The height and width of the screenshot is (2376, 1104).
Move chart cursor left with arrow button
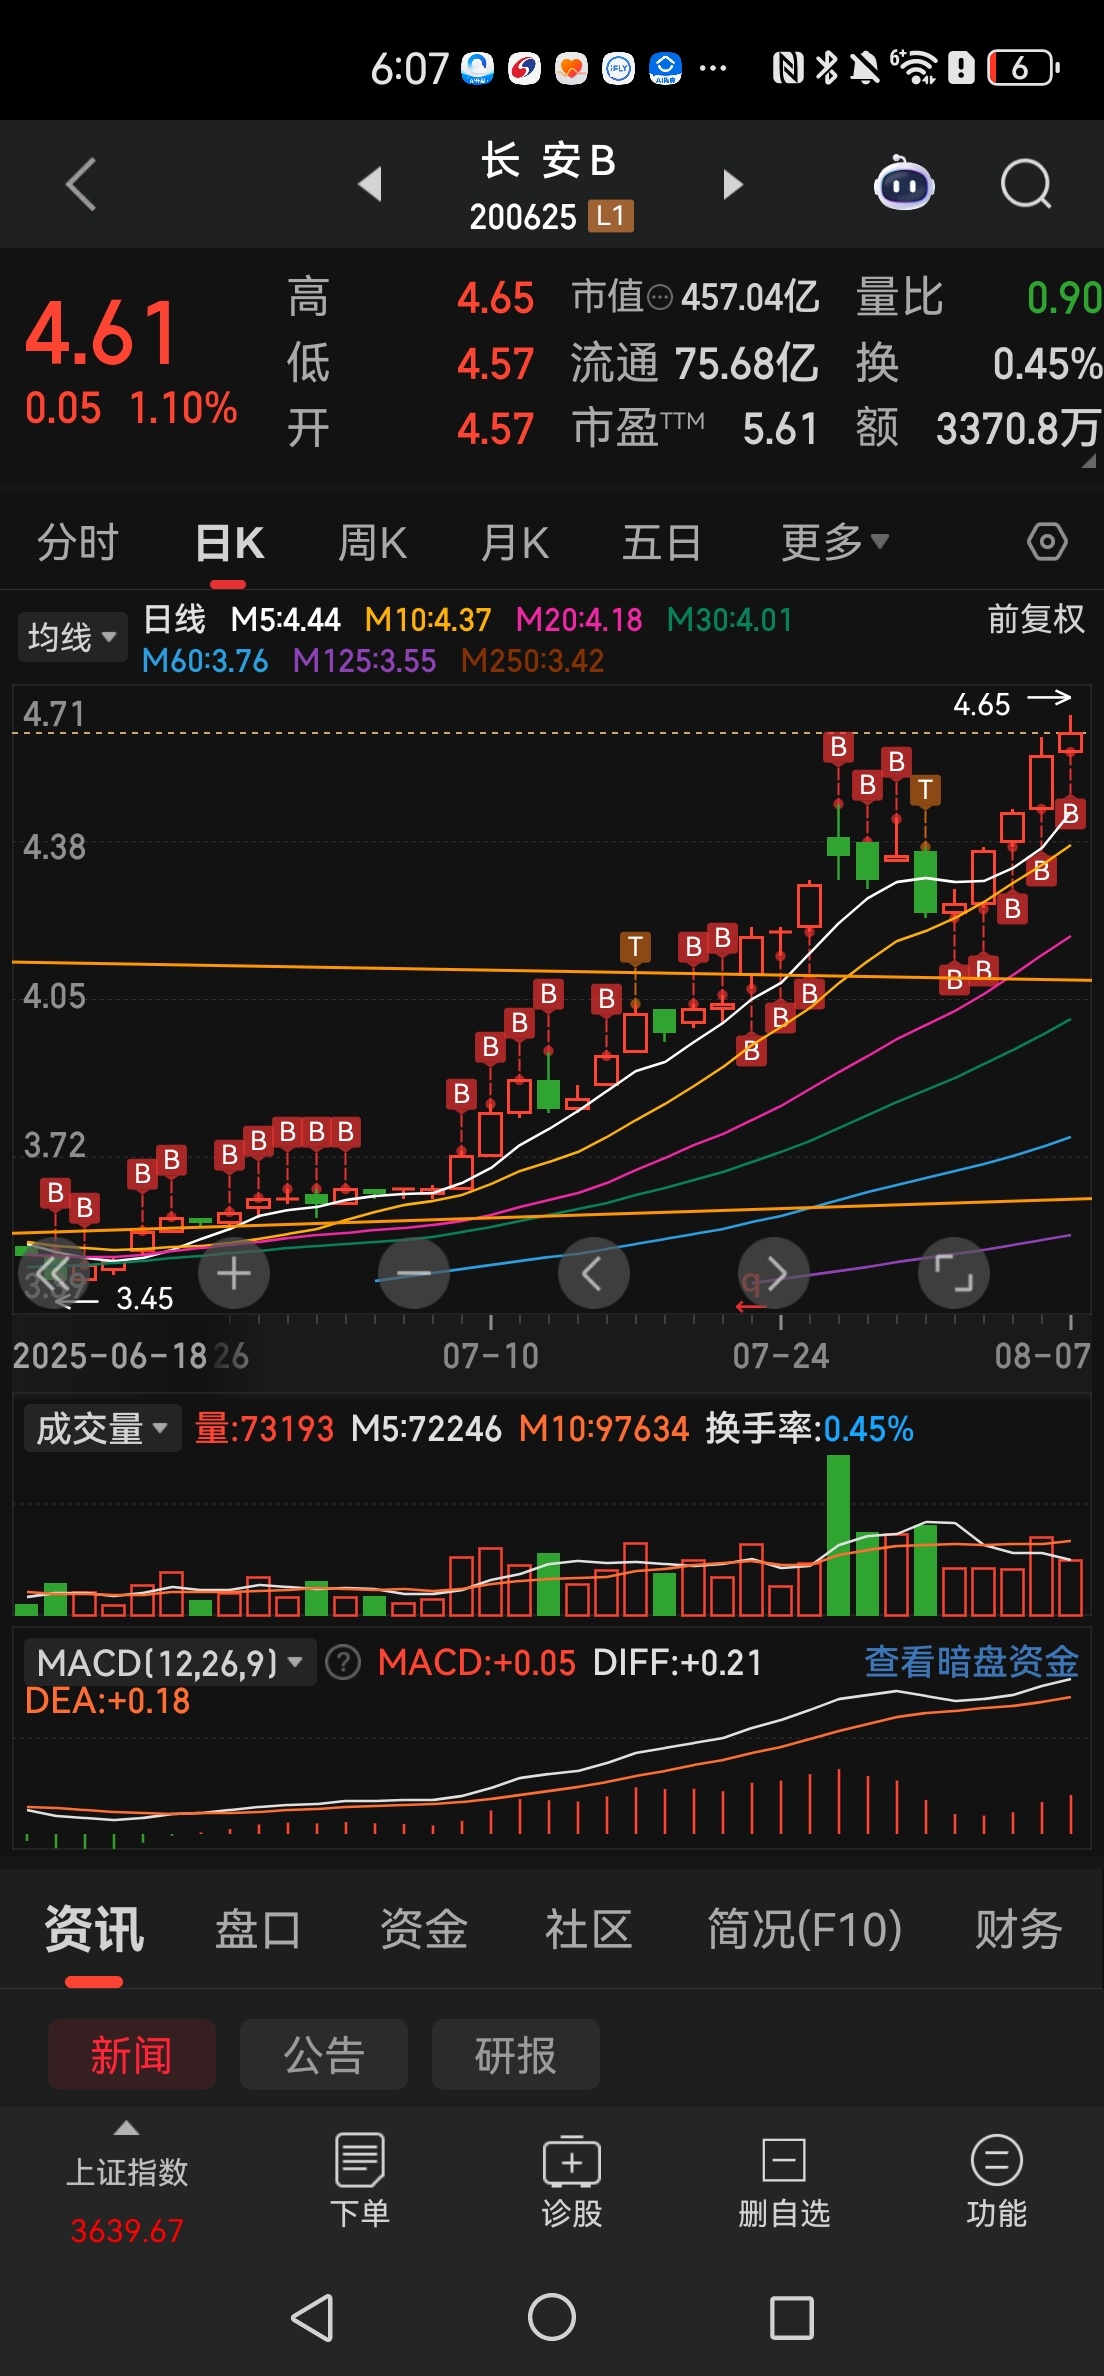point(594,1273)
